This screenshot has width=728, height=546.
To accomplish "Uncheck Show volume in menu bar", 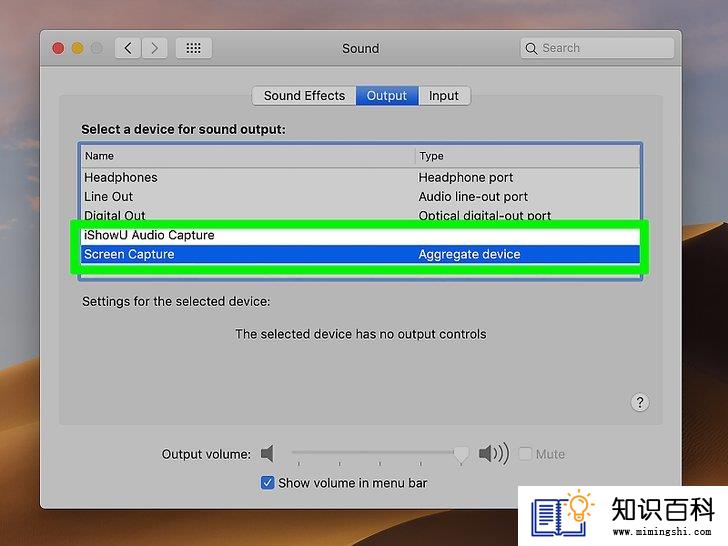I will pos(267,483).
